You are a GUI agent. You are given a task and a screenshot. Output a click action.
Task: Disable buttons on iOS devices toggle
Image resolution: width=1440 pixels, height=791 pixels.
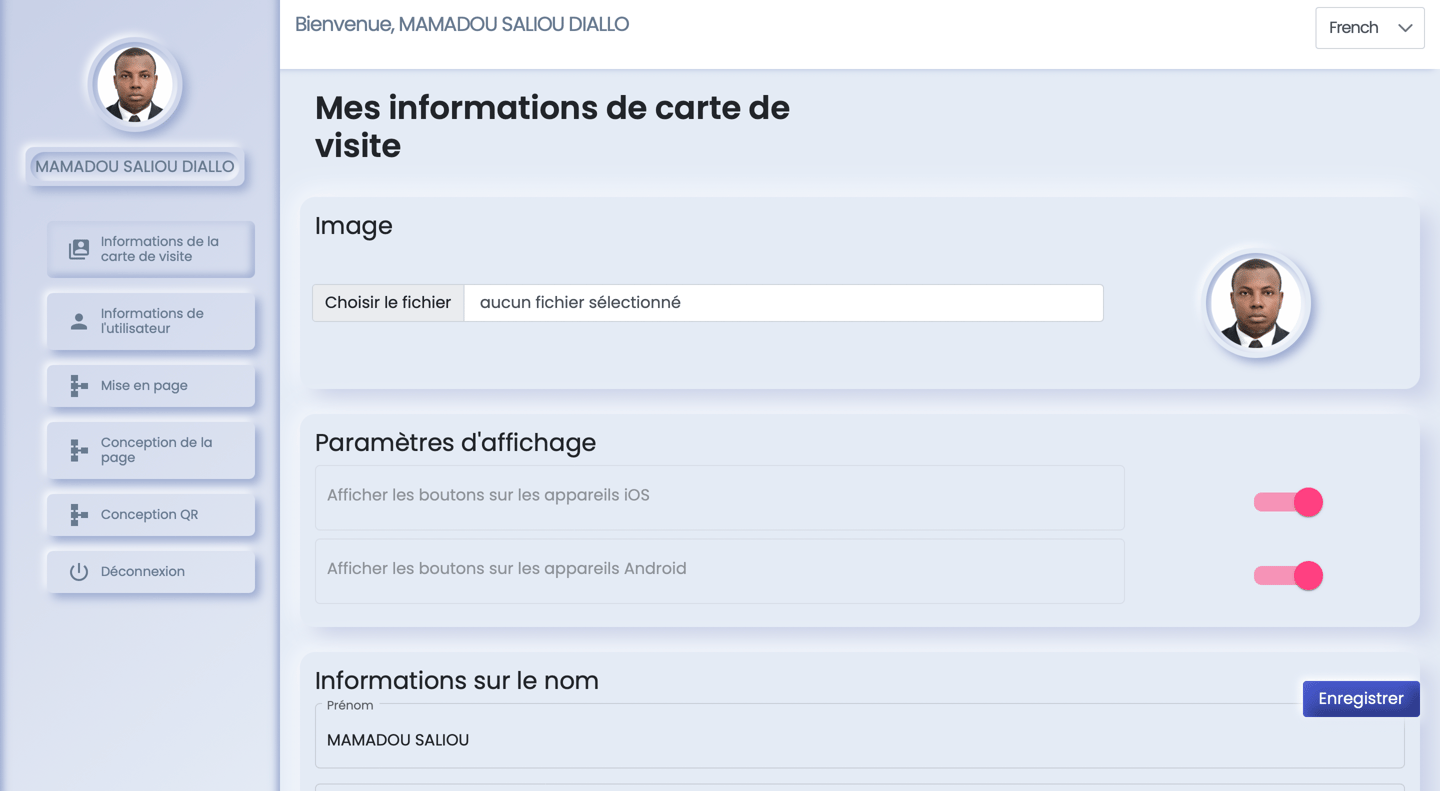click(x=1288, y=502)
